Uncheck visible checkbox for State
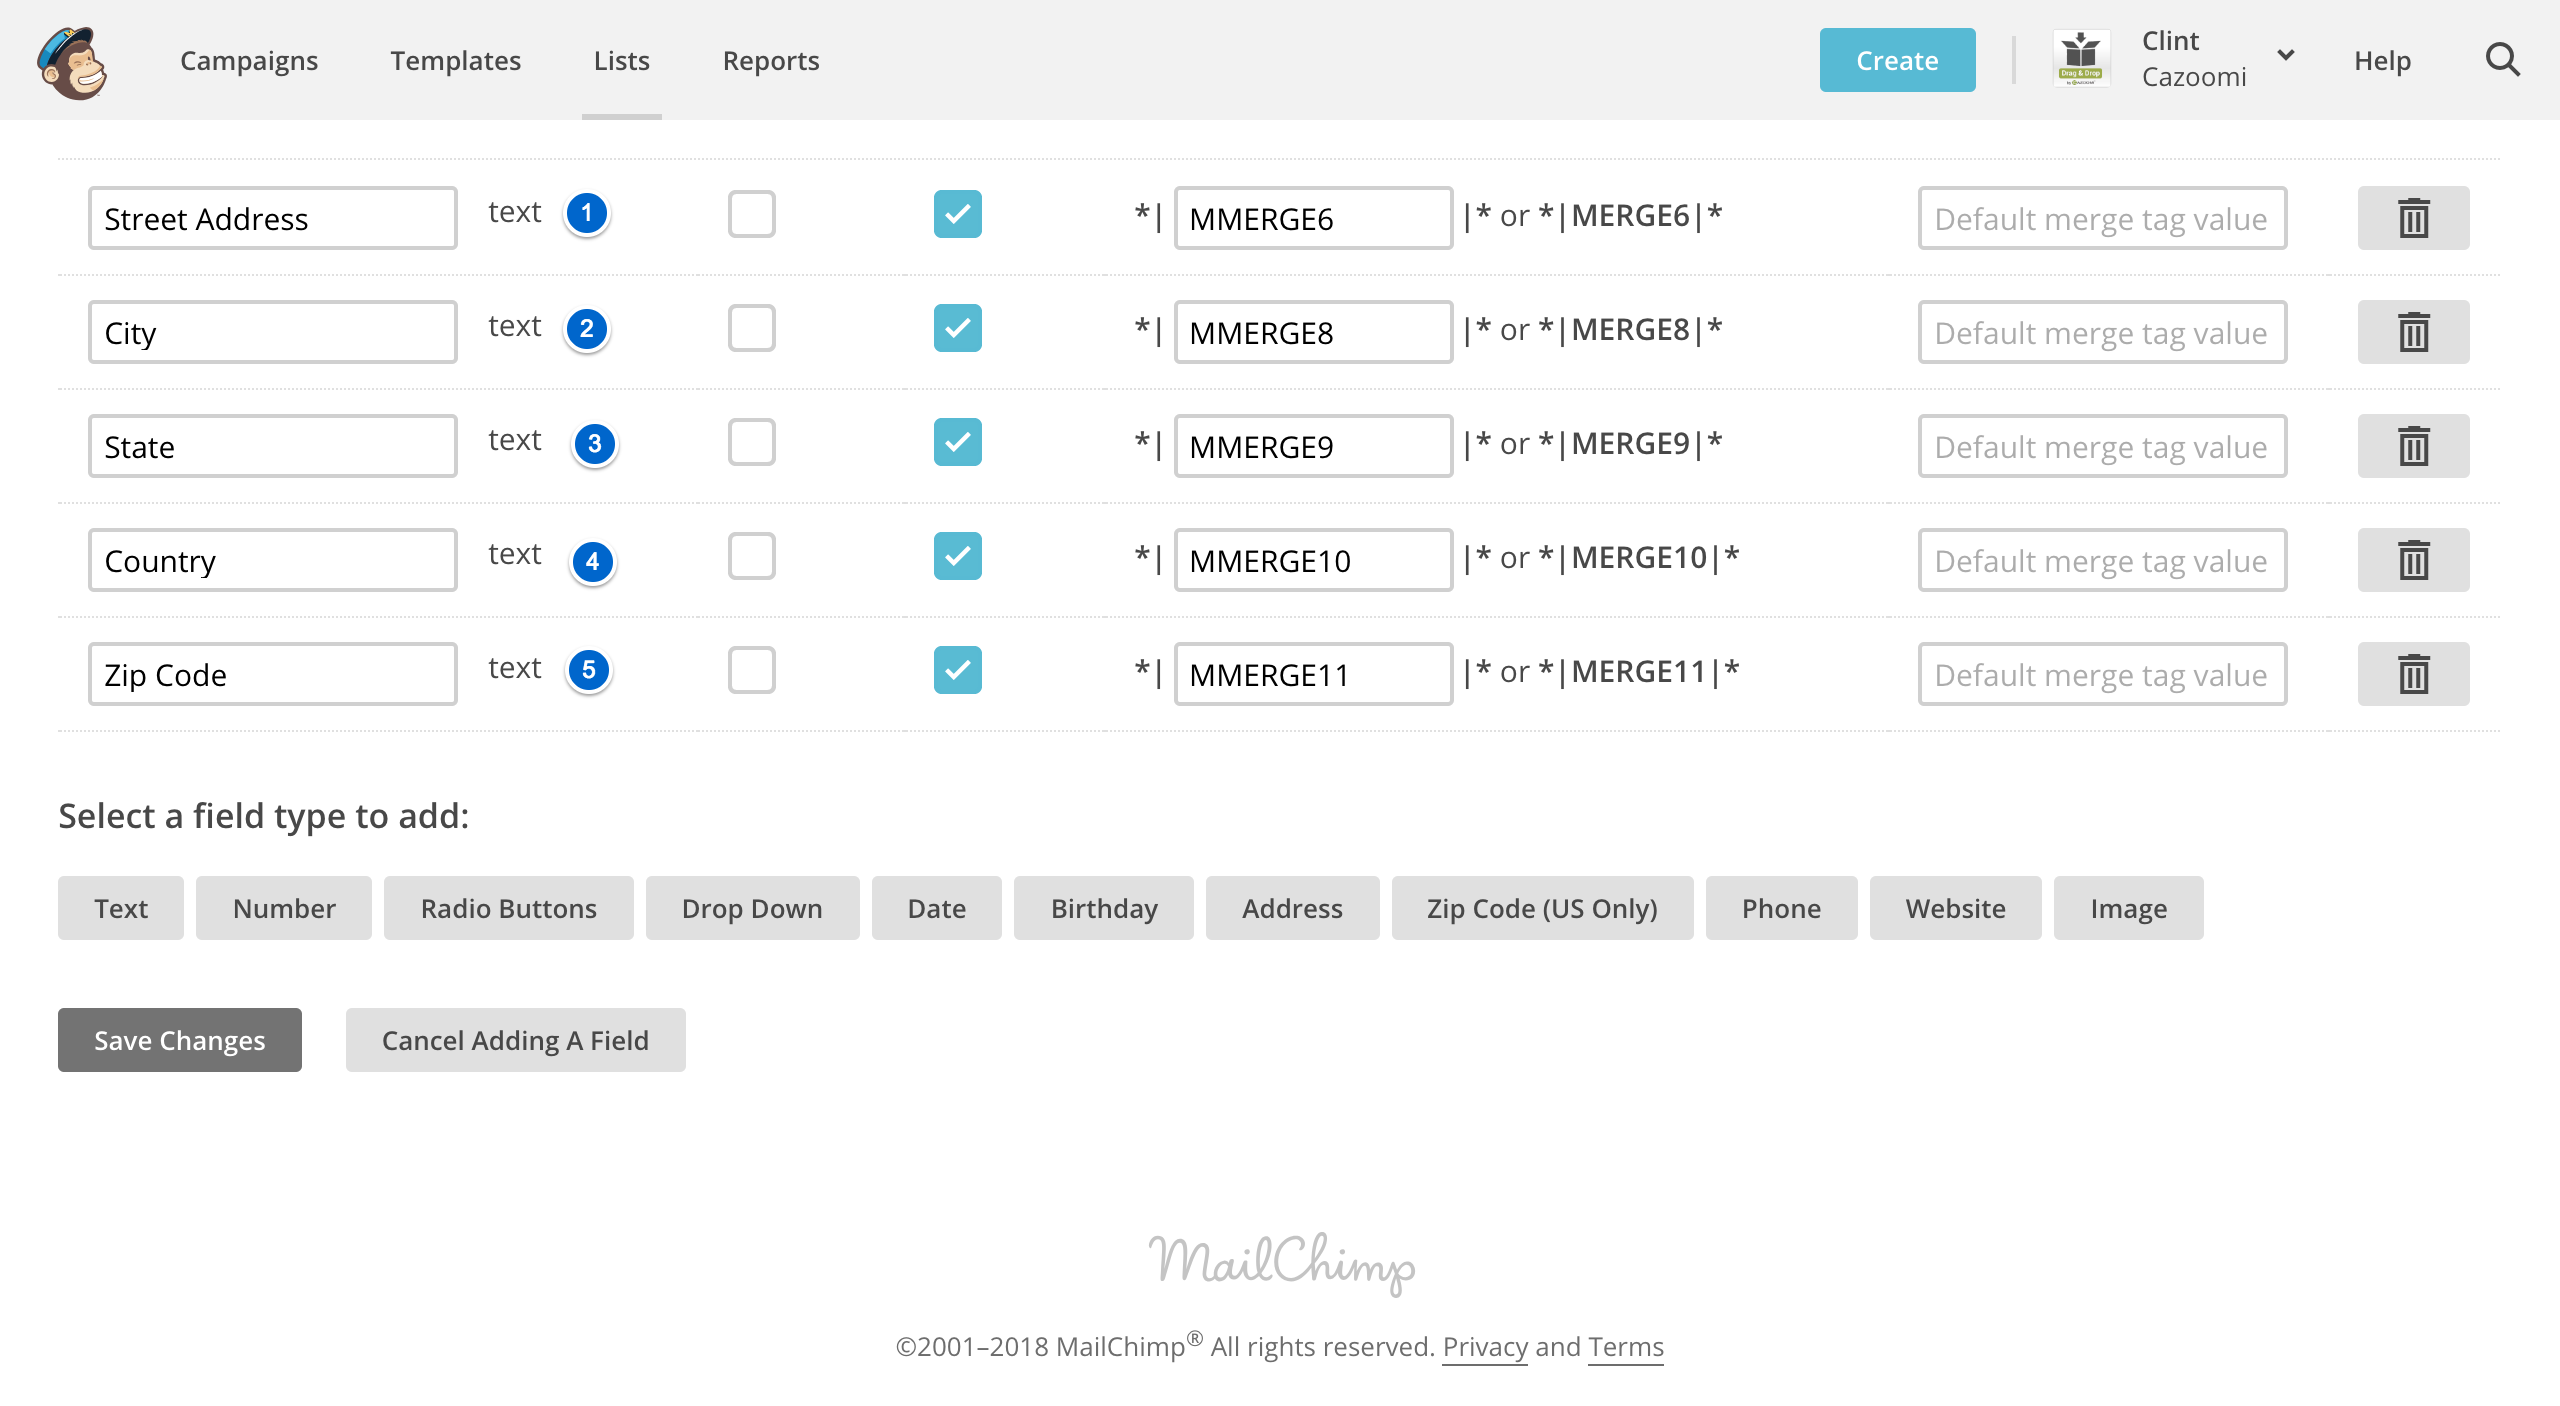This screenshot has width=2560, height=1406. (958, 442)
